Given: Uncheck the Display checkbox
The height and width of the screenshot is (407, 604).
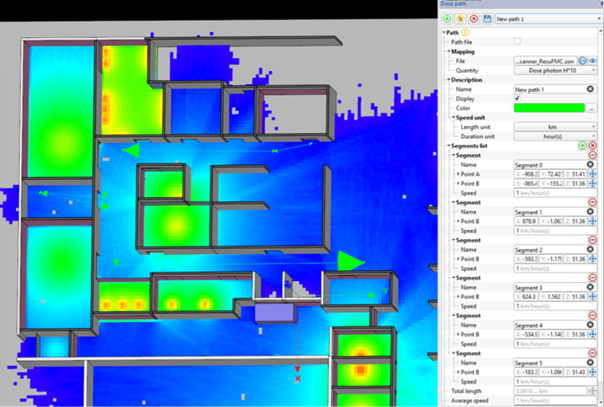Looking at the screenshot, I should [x=517, y=99].
